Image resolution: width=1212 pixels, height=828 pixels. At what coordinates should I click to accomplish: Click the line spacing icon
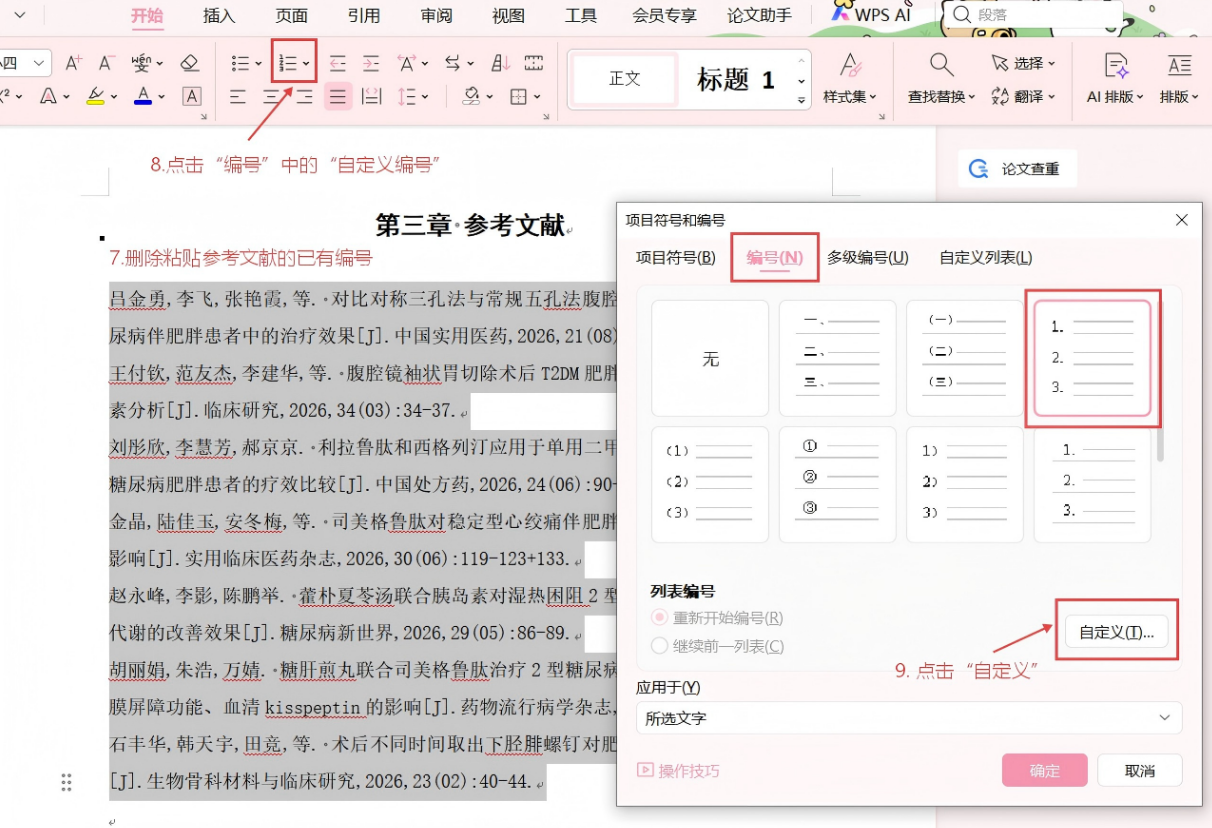click(x=407, y=97)
